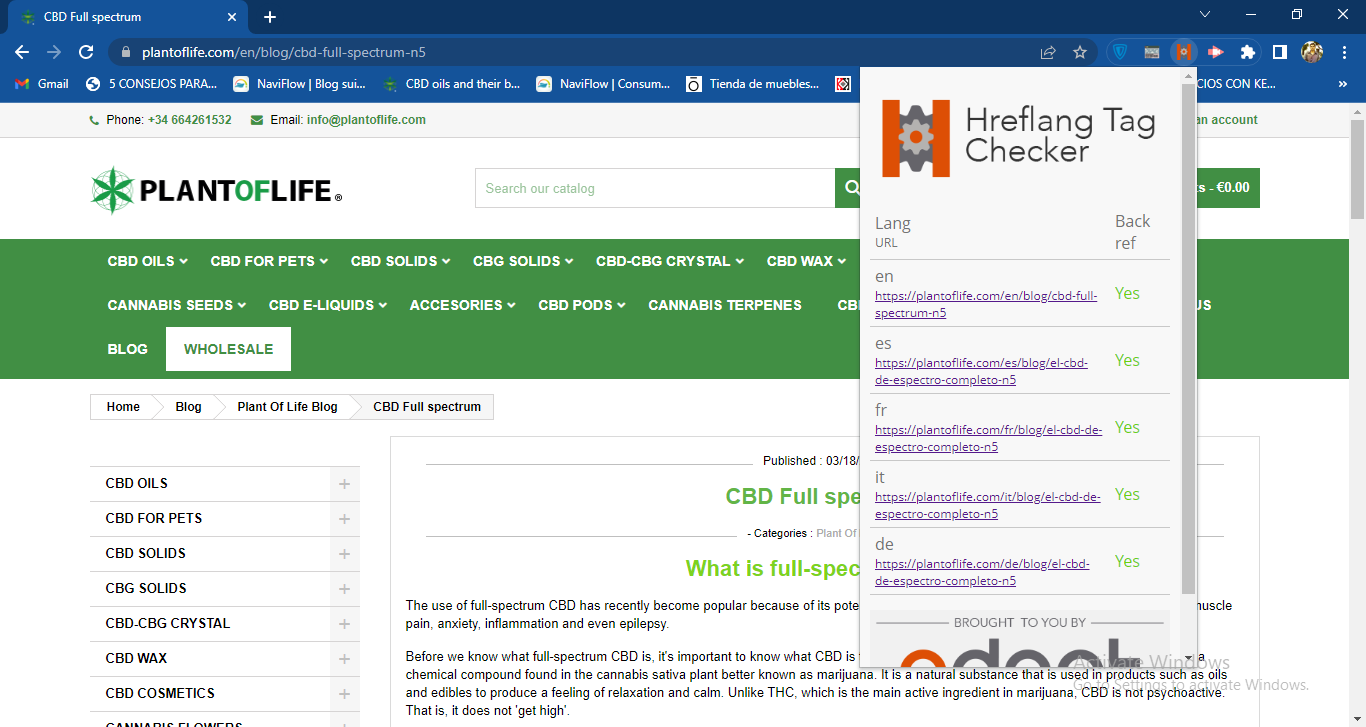The width and height of the screenshot is (1366, 727).
Task: Open the de hreflang URL in the checker
Action: click(x=982, y=572)
